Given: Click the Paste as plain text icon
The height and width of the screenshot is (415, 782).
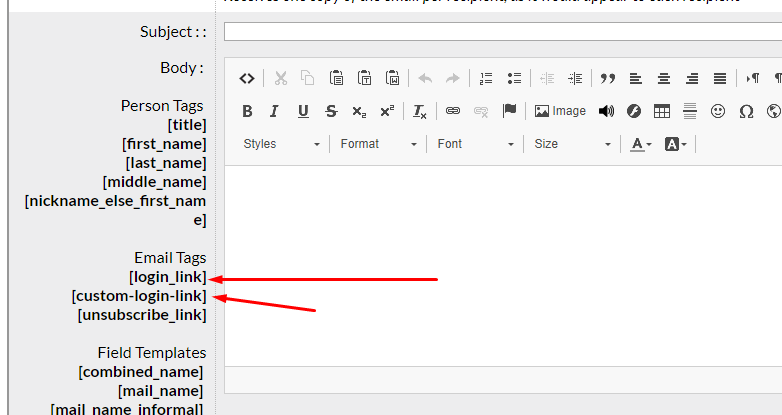Looking at the screenshot, I should pyautogui.click(x=365, y=78).
